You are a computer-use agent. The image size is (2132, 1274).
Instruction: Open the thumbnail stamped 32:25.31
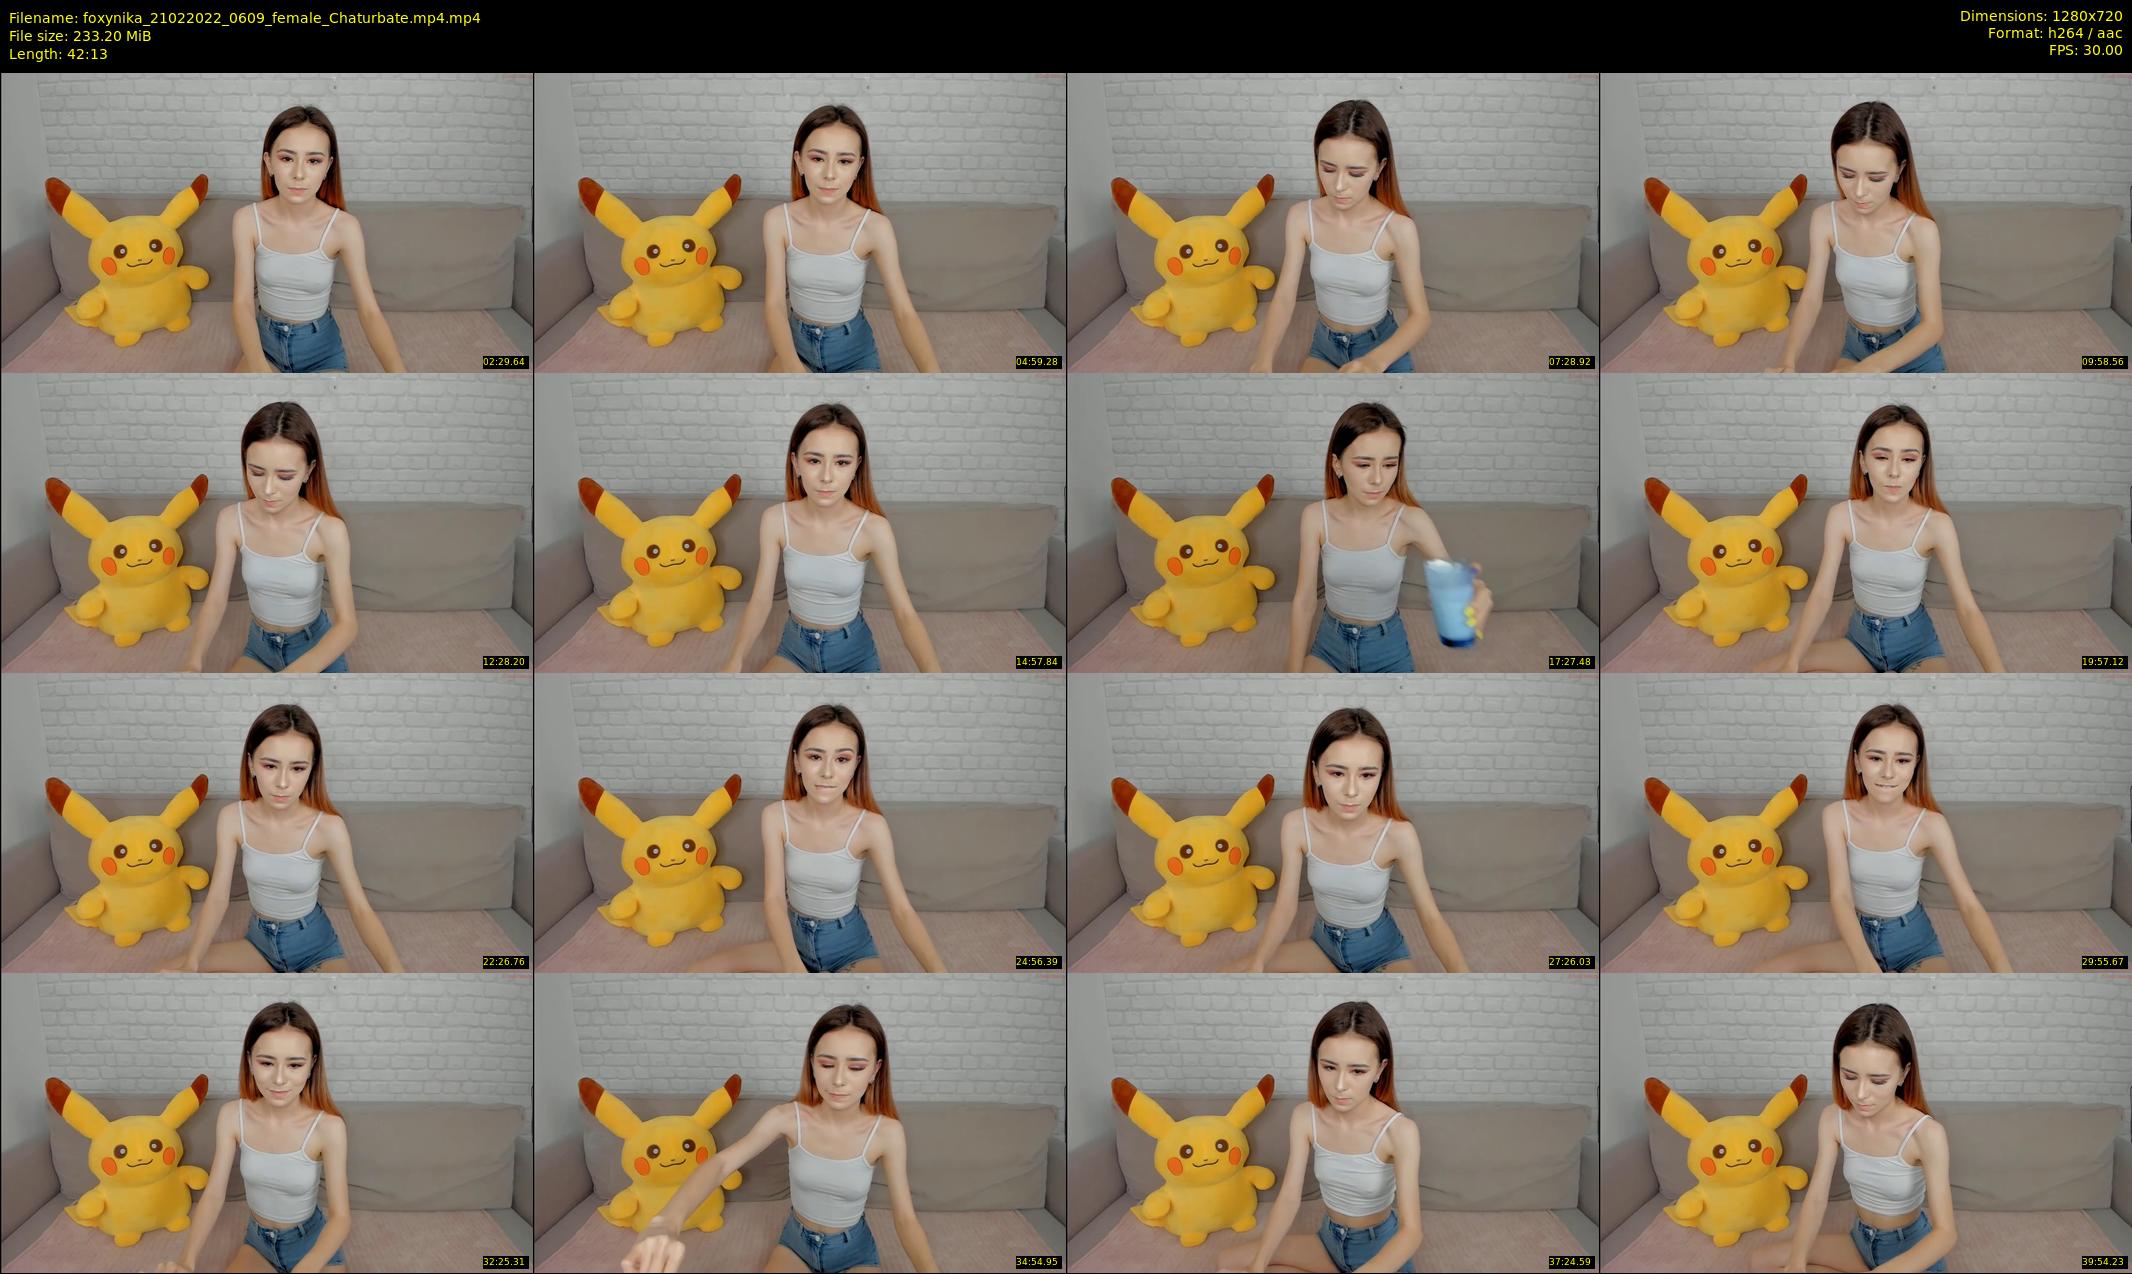tap(267, 1122)
